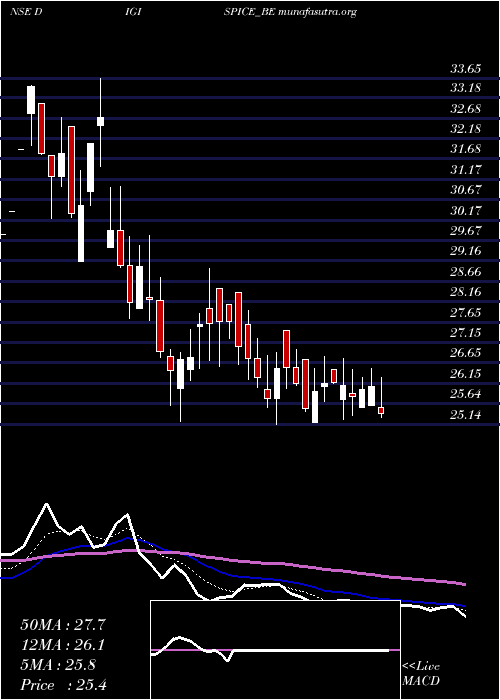
Task: Click the Price : 25.4 readout
Action: coord(63,685)
